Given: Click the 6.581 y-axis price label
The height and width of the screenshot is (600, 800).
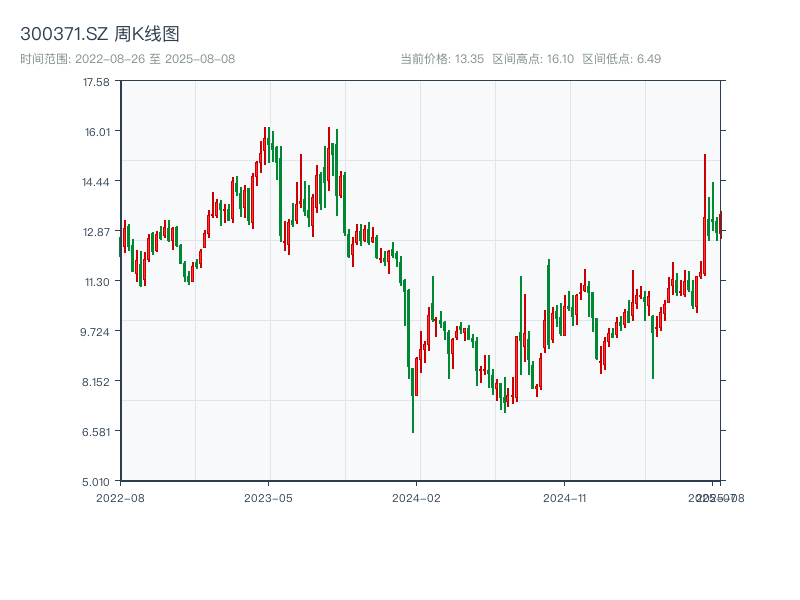Looking at the screenshot, I should click(97, 432).
